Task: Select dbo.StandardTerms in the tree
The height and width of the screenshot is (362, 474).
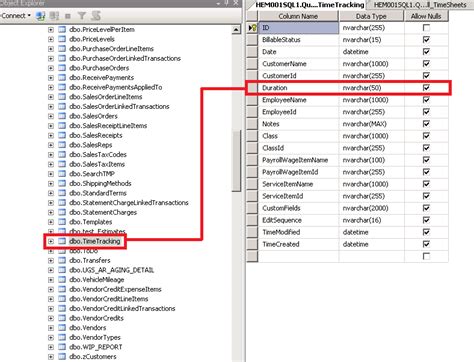Action: click(98, 193)
